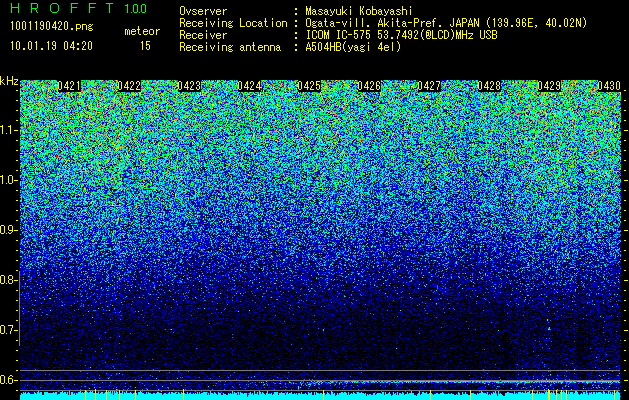Click the 0423 time marker
The width and height of the screenshot is (629, 400).
189,86
